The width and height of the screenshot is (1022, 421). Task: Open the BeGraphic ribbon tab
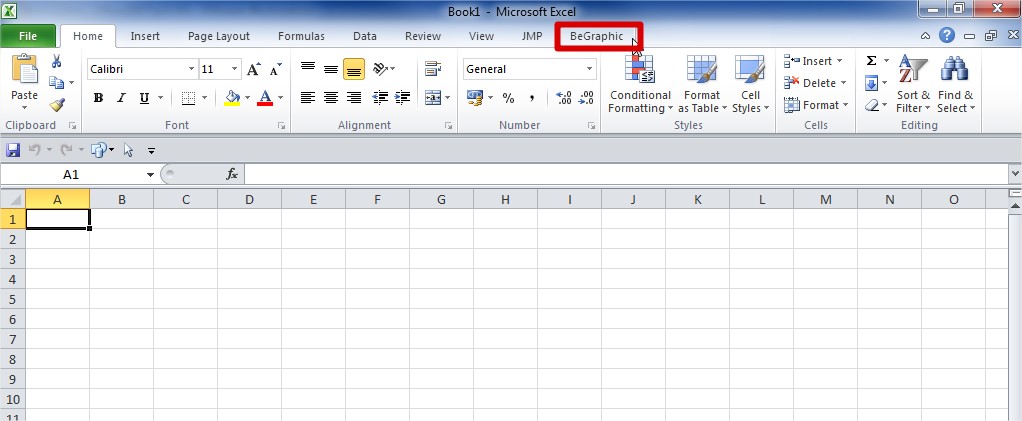[596, 37]
